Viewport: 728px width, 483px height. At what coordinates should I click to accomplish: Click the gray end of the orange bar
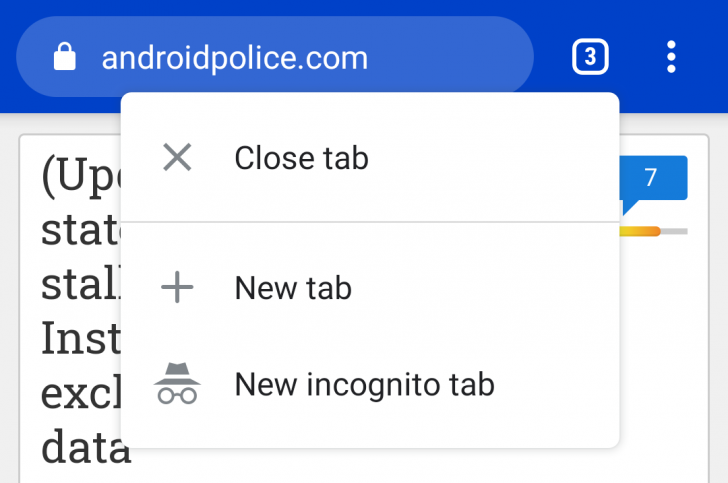[674, 231]
